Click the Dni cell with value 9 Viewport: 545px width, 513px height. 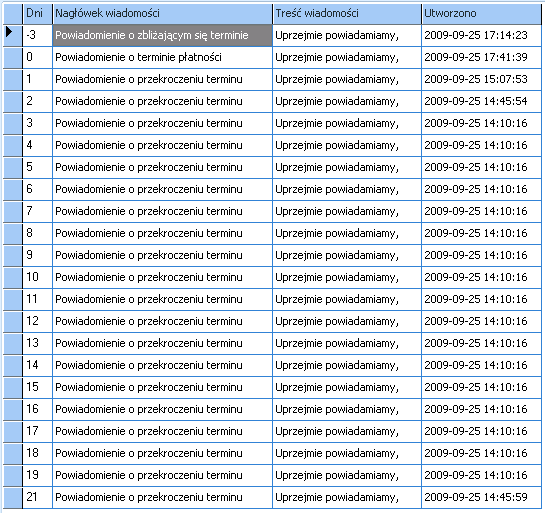(x=38, y=255)
